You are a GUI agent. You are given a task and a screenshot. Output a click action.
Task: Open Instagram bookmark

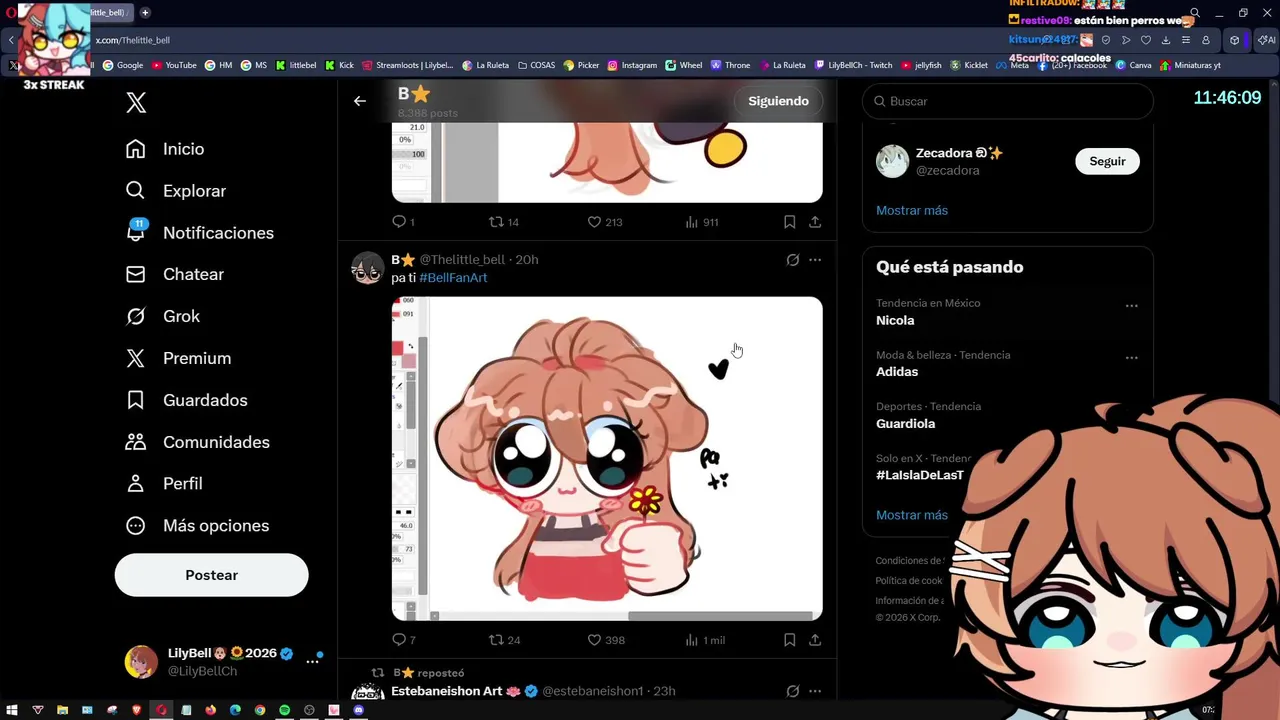[x=632, y=65]
